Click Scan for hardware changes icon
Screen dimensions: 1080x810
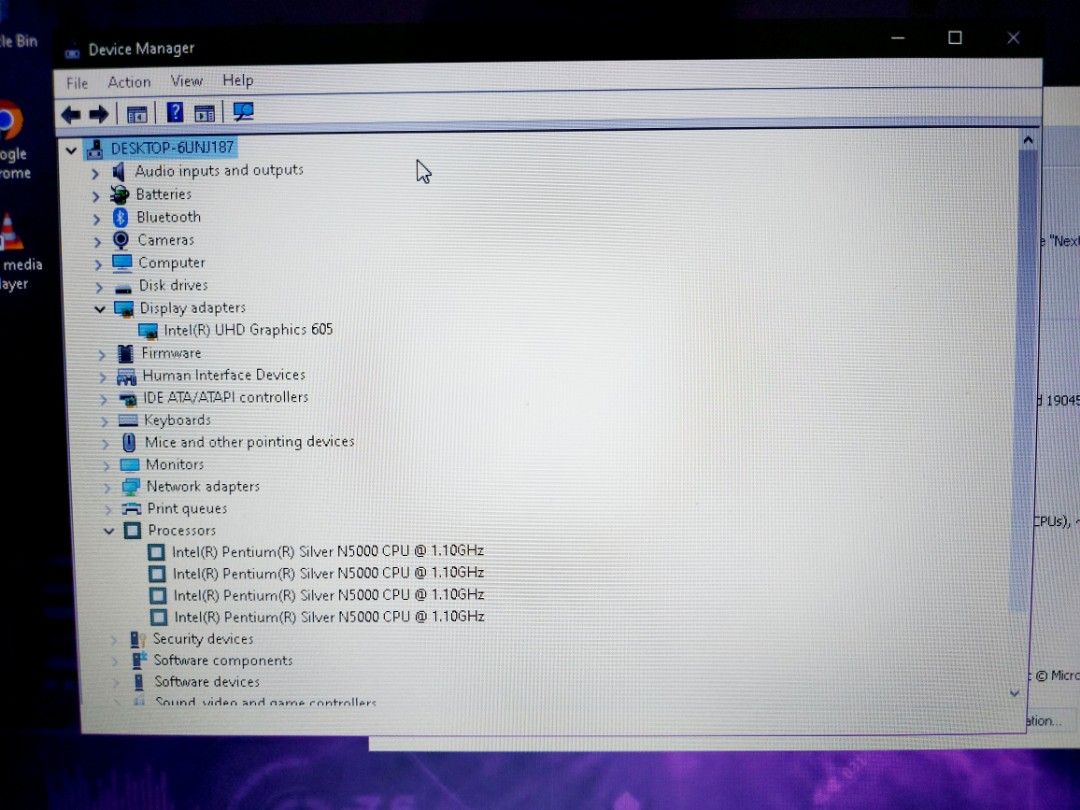[x=243, y=113]
